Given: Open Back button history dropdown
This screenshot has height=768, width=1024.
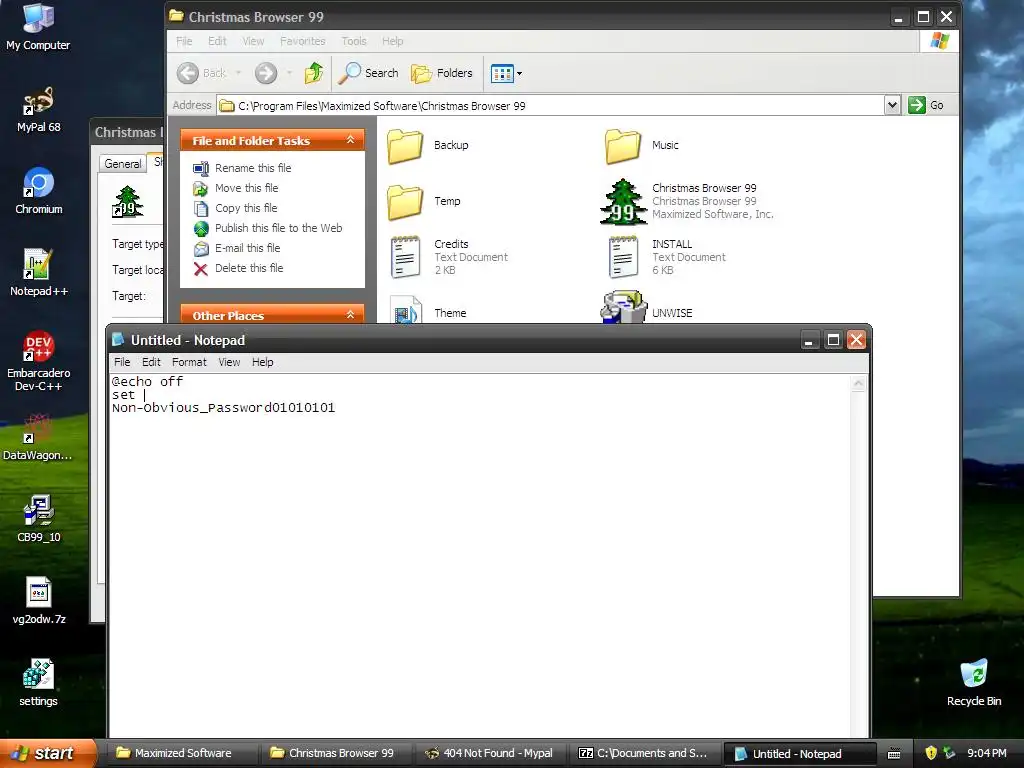Looking at the screenshot, I should point(238,73).
